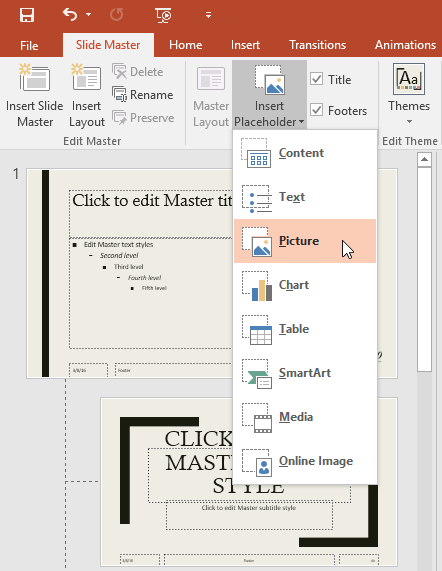The image size is (442, 571).
Task: Click the Table placeholder grid icon
Action: pyautogui.click(x=256, y=330)
